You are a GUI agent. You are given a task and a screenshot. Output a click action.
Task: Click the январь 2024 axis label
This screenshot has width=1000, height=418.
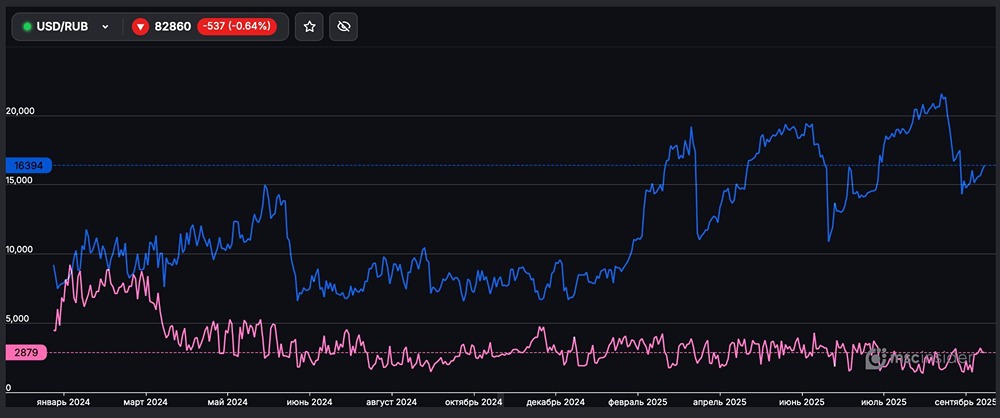63,401
